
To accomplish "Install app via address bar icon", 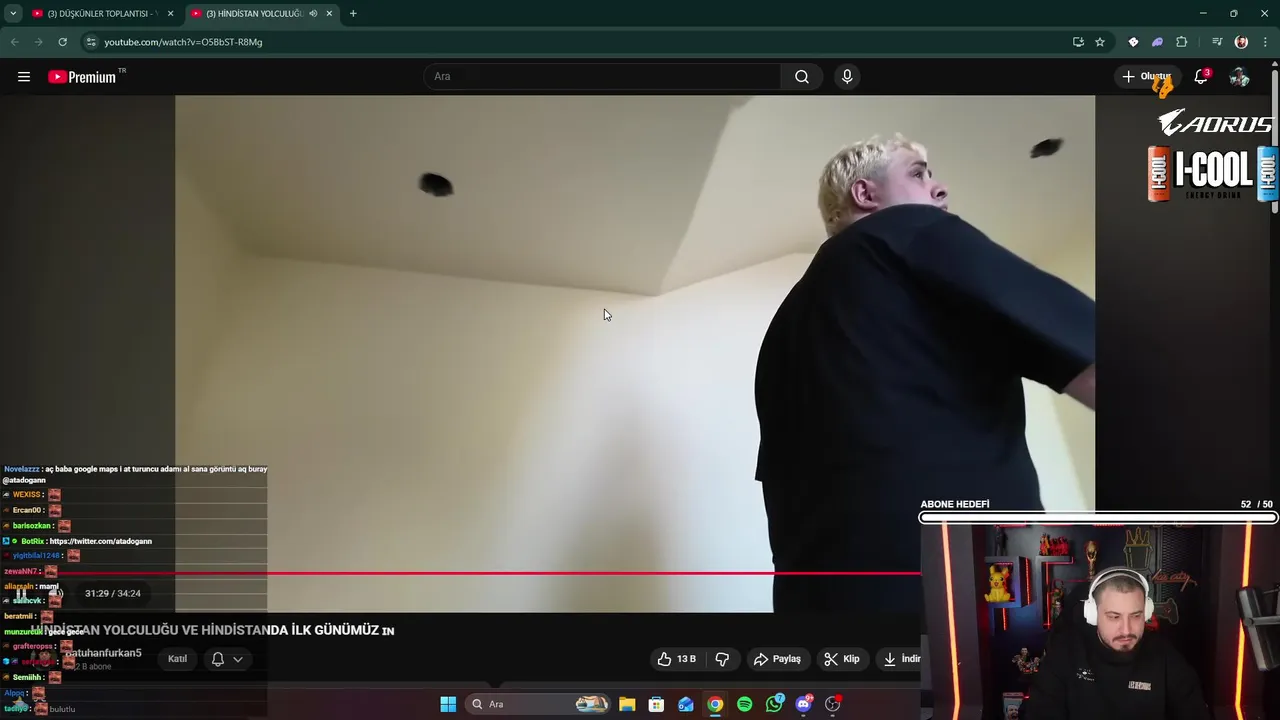I will click(x=1078, y=42).
